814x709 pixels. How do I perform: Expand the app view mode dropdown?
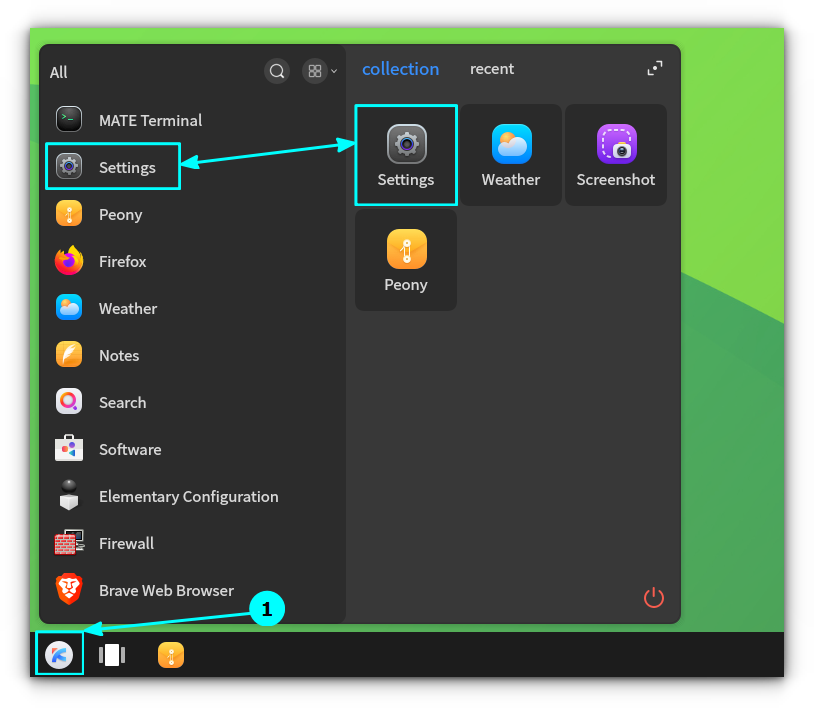[x=321, y=71]
